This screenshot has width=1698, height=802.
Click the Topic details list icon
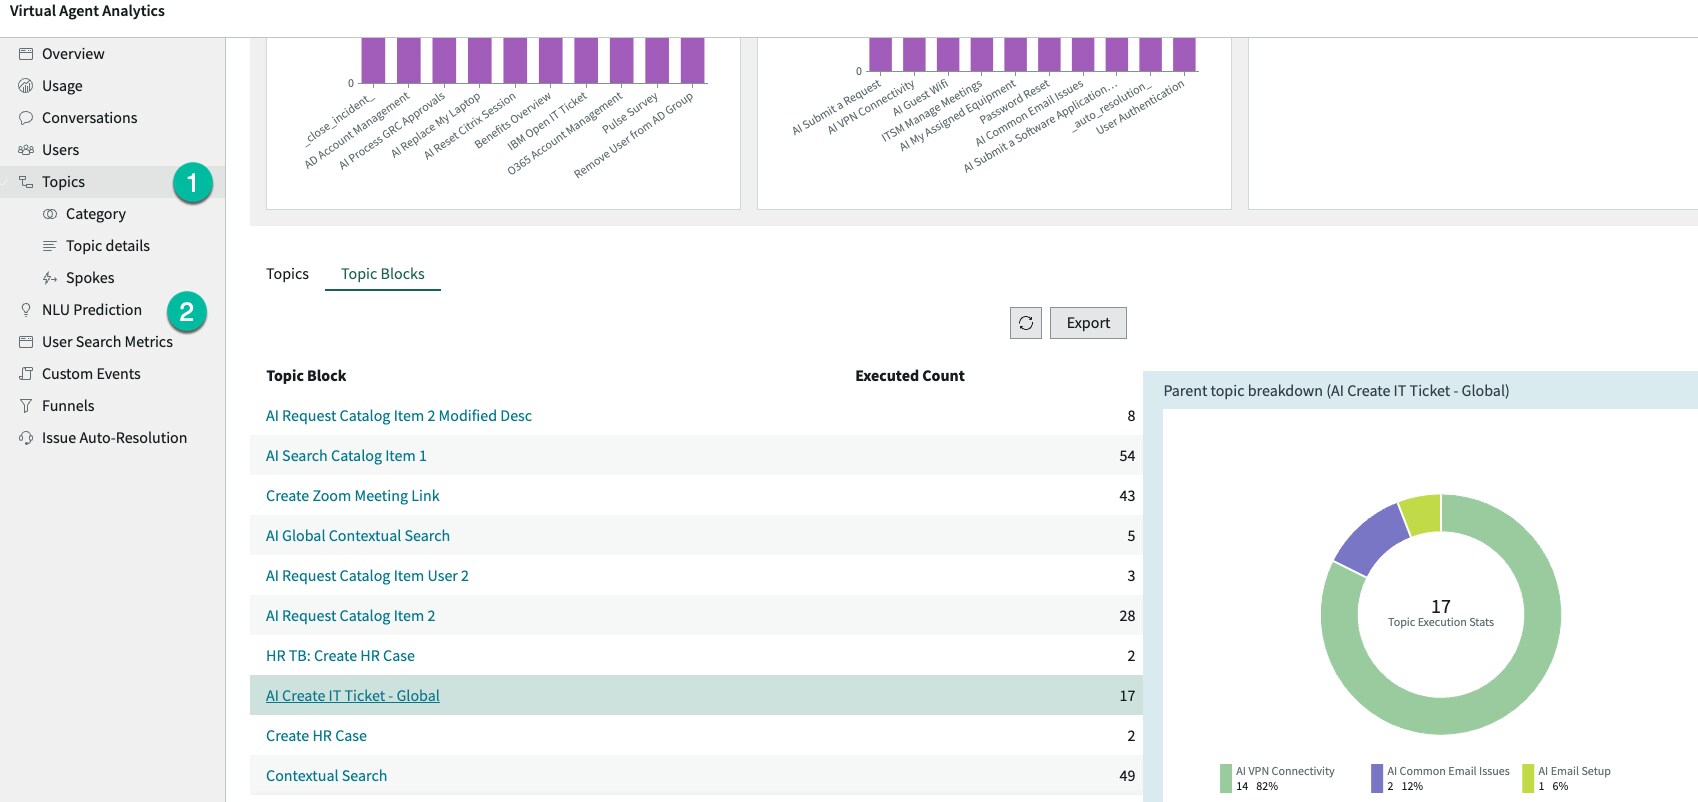click(50, 246)
